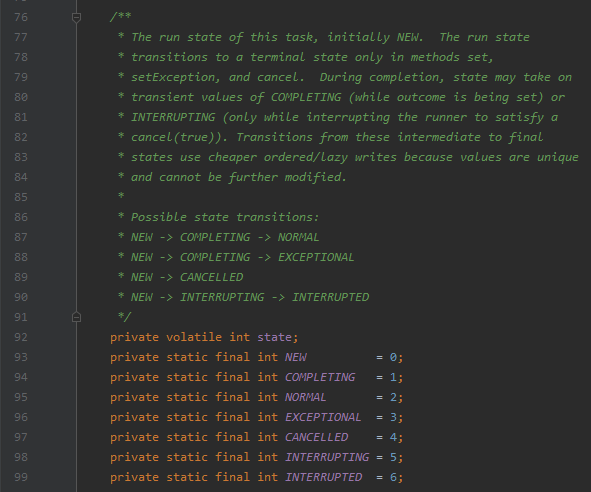Click line number 92 in the gutter
Screen dimensions: 591x492
21,337
